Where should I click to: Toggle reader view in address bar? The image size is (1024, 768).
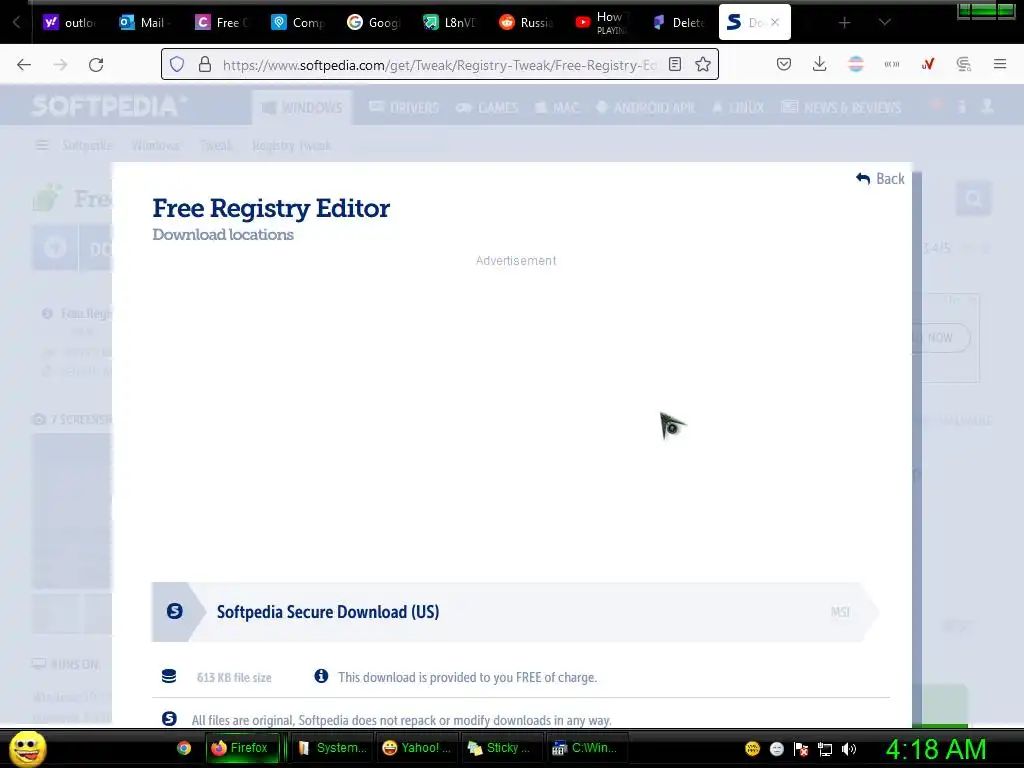pyautogui.click(x=675, y=64)
